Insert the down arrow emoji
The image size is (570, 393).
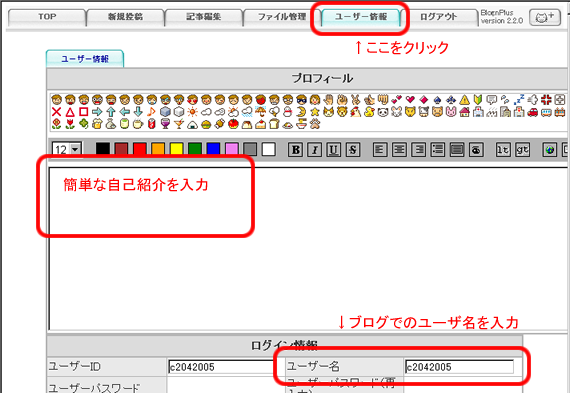tap(138, 112)
